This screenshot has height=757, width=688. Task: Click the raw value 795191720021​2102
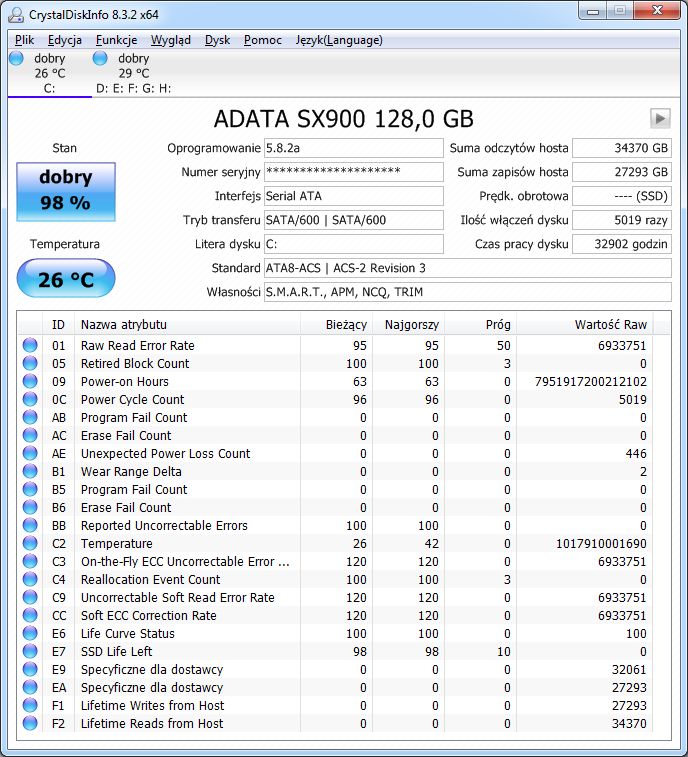[590, 381]
